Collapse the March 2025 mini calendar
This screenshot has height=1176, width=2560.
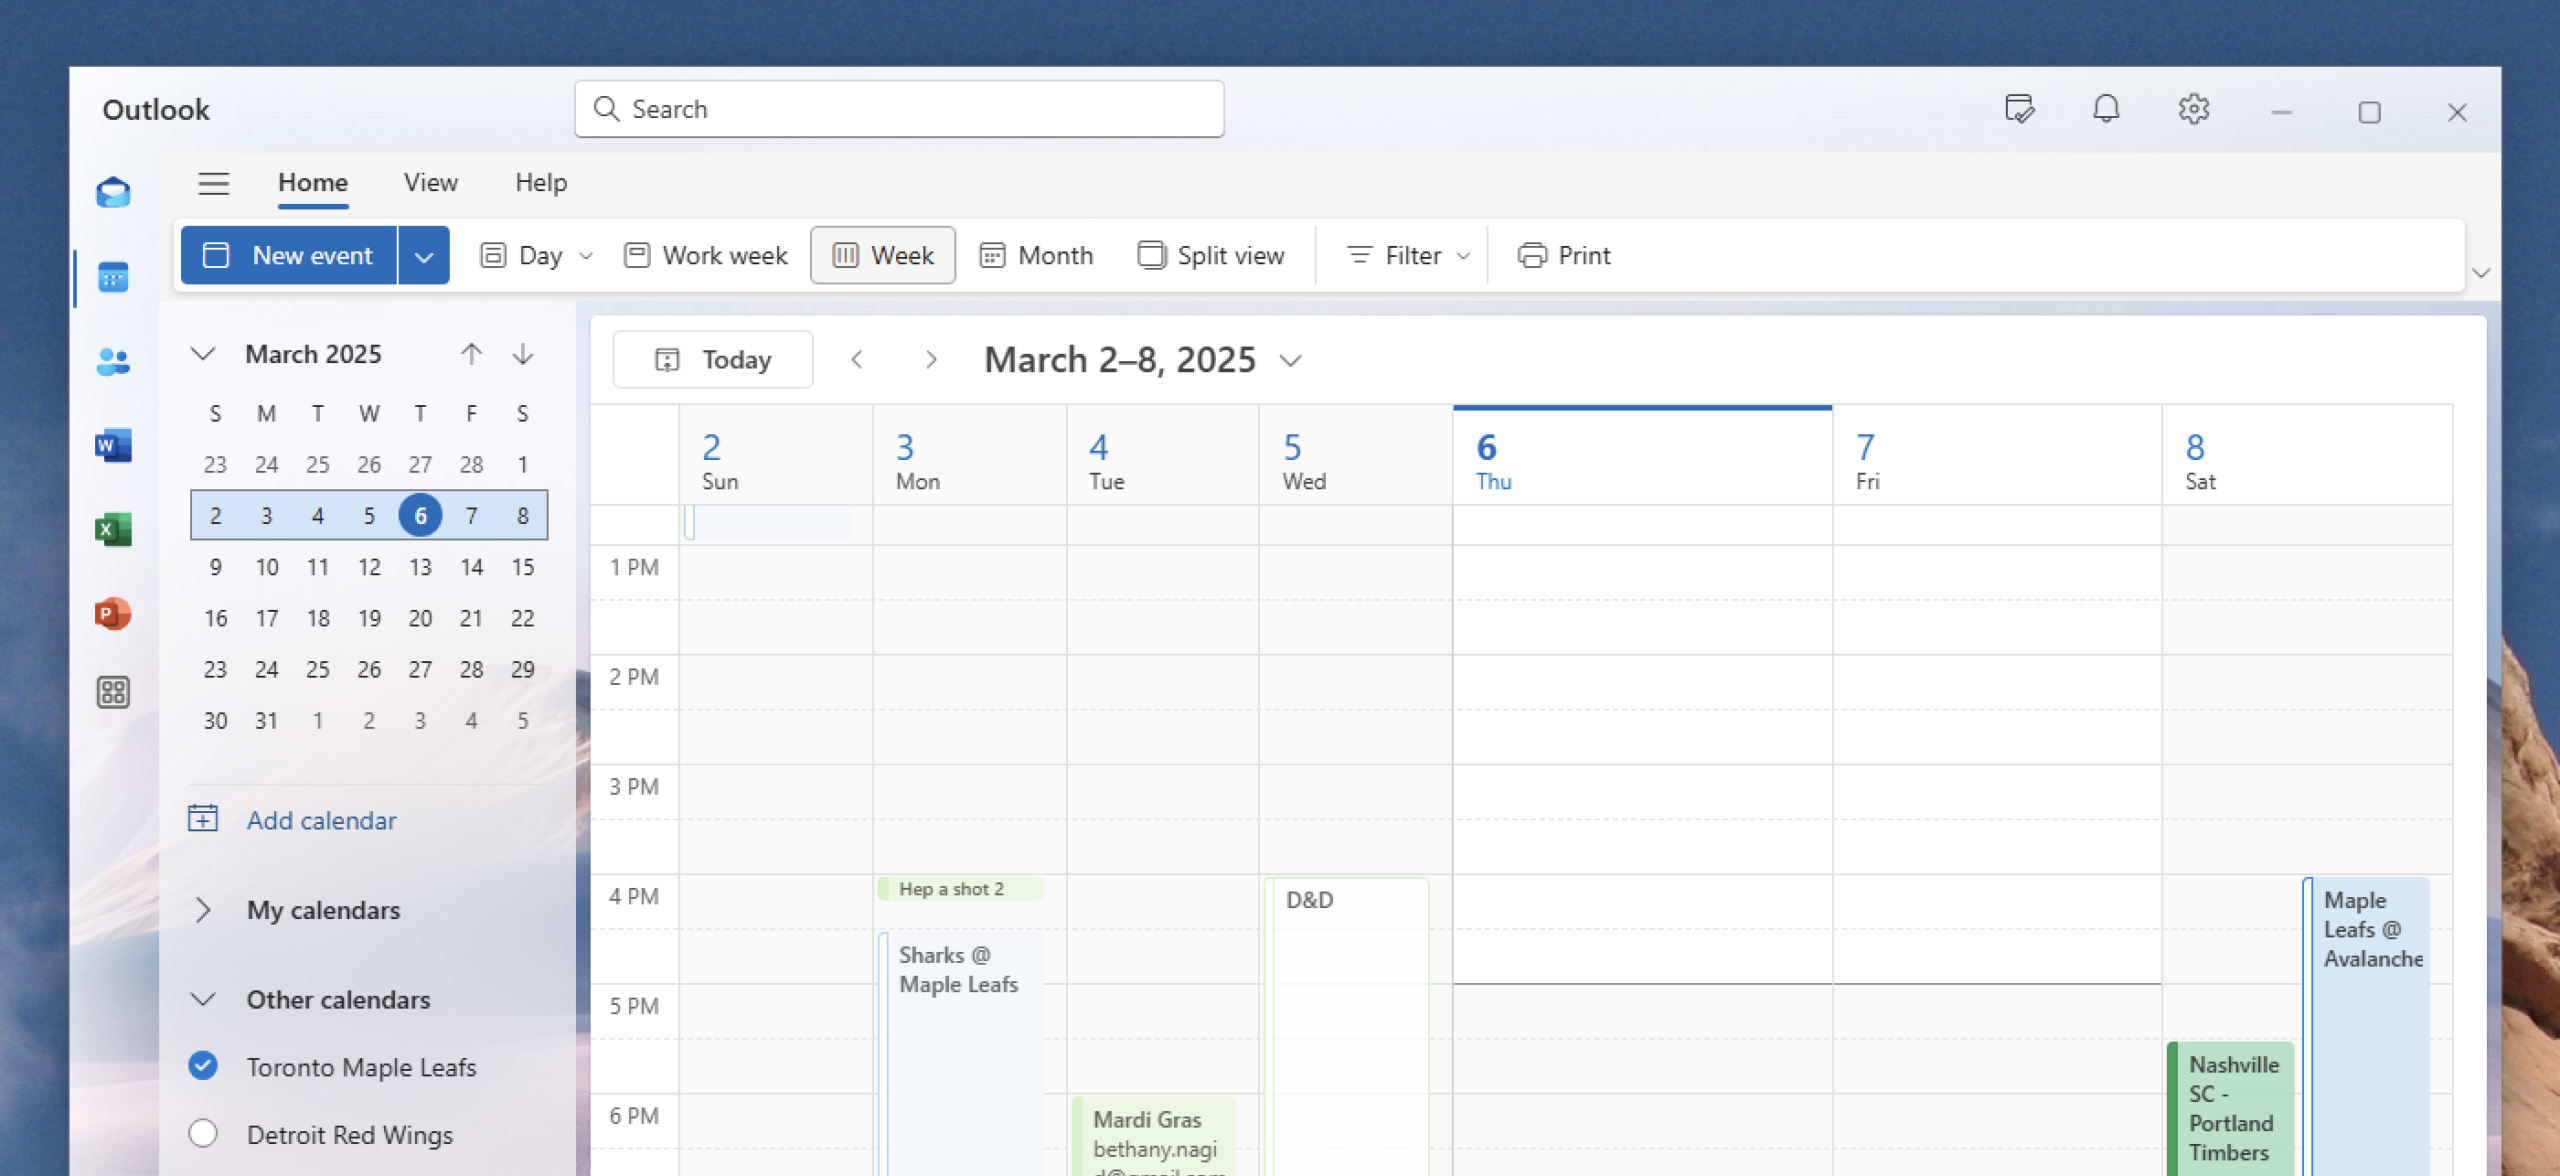pos(203,354)
